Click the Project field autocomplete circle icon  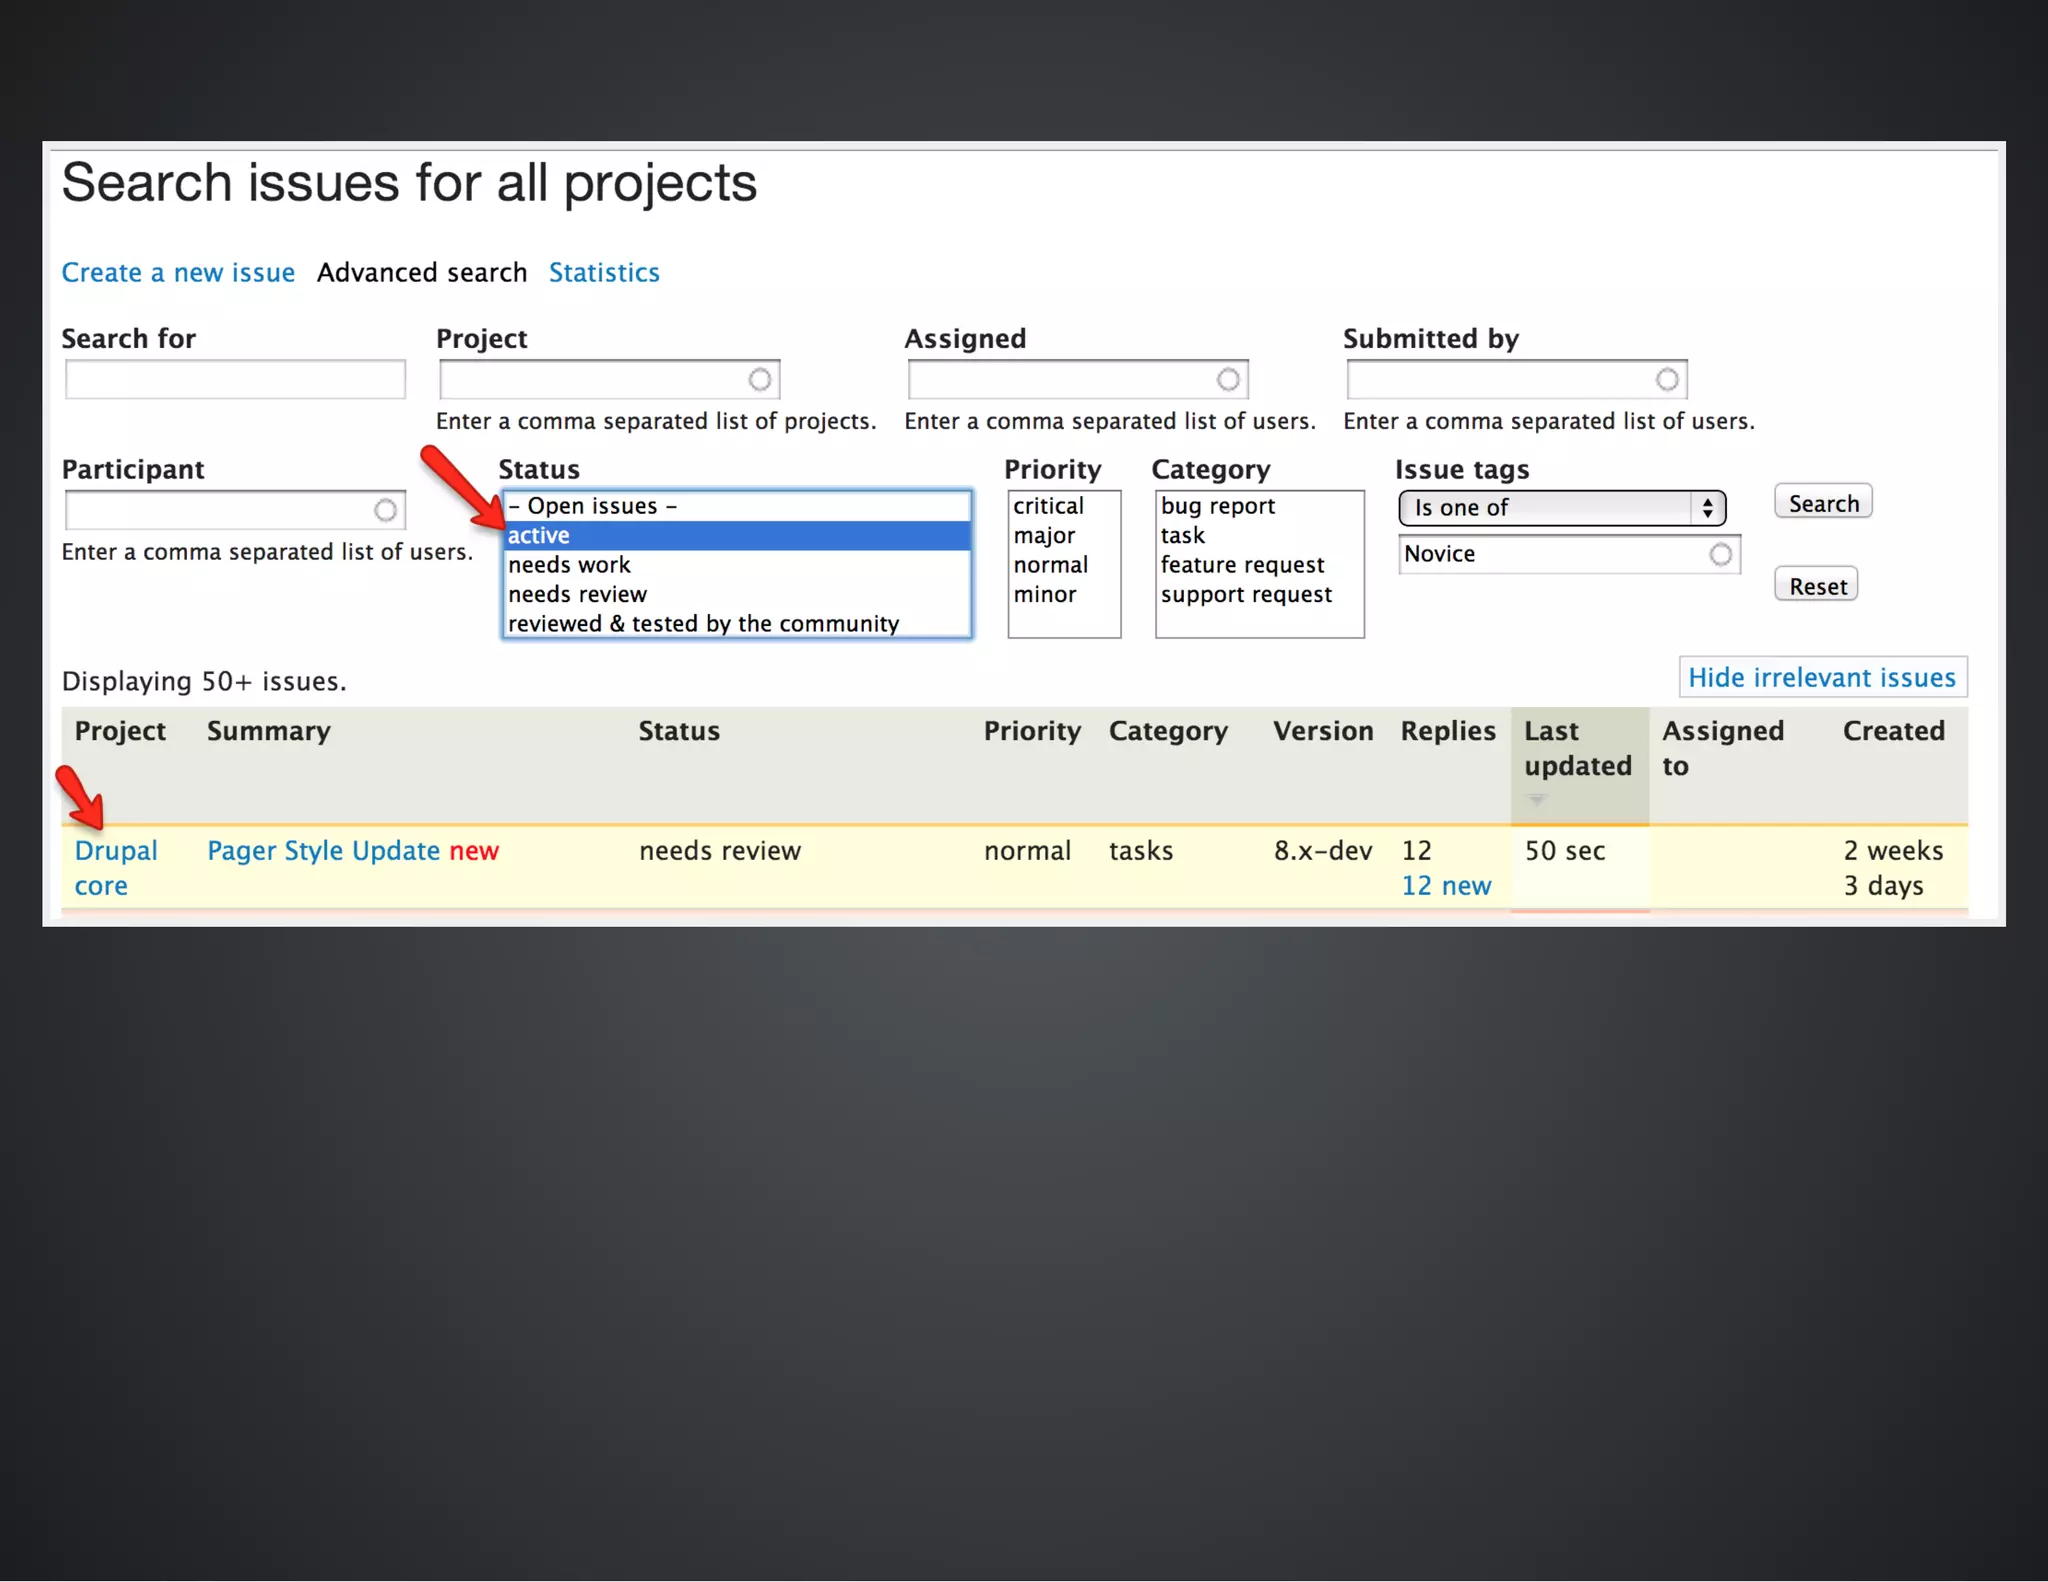(x=760, y=380)
